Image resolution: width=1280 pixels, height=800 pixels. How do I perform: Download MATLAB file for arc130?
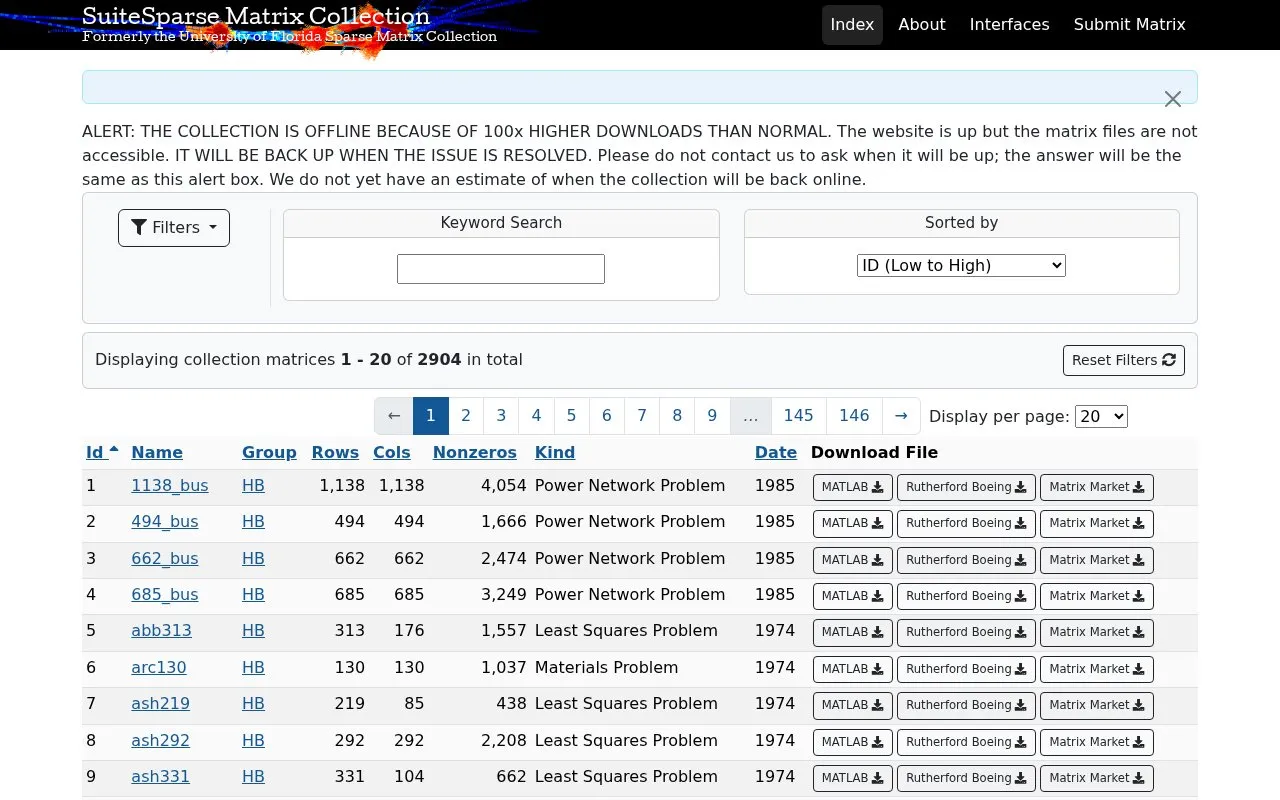[x=853, y=669]
